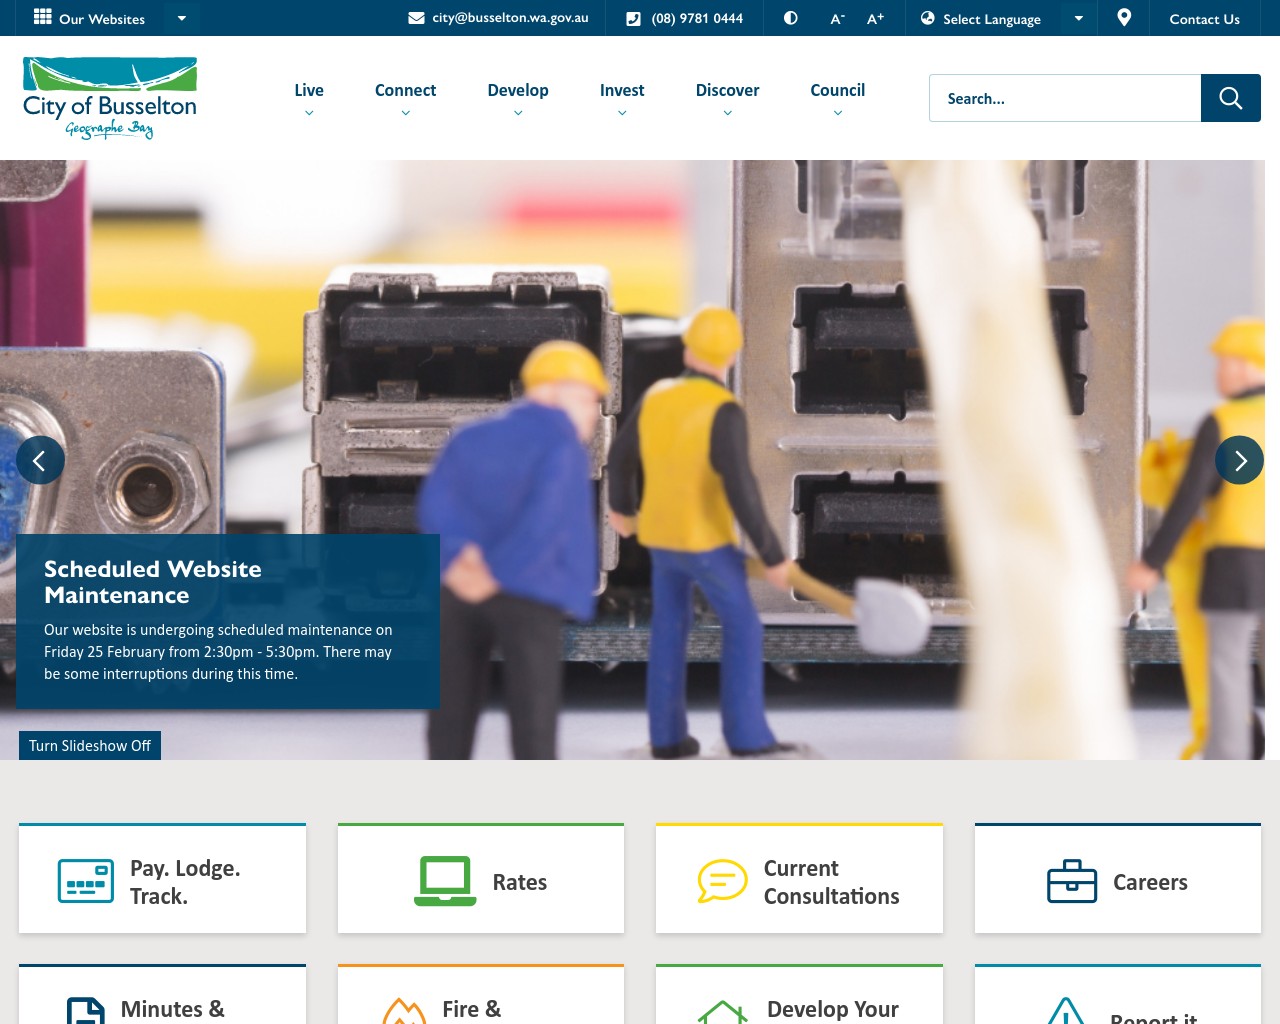The height and width of the screenshot is (1024, 1280).
Task: Go to next slide with right arrow
Action: click(x=1239, y=460)
